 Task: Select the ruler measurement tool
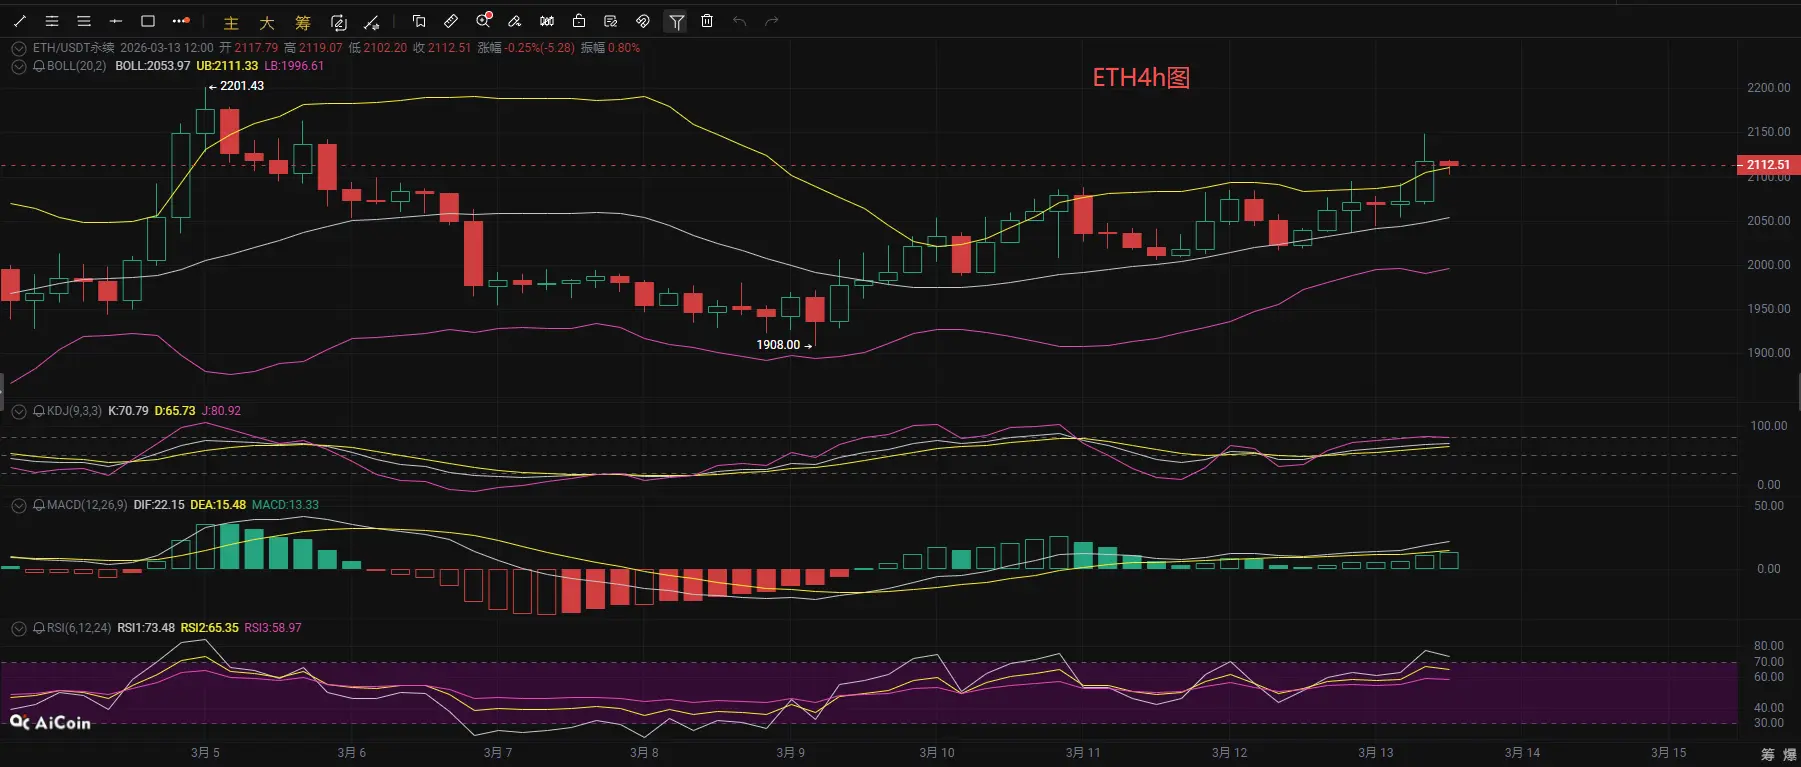point(451,21)
